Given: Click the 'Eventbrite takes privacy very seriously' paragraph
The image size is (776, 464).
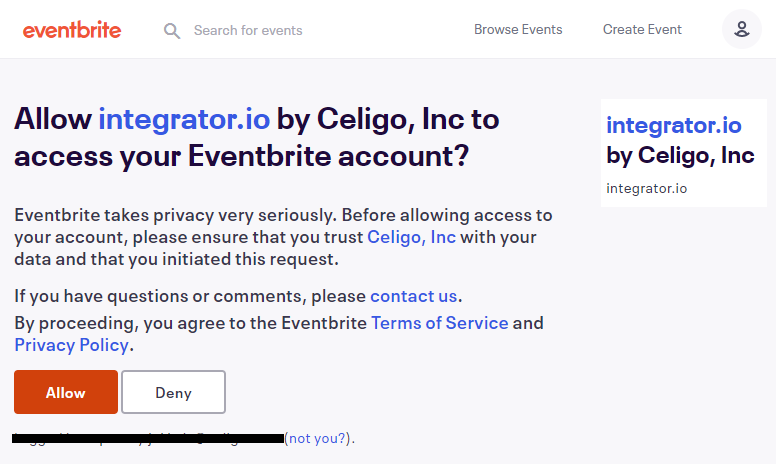Looking at the screenshot, I should click(283, 237).
